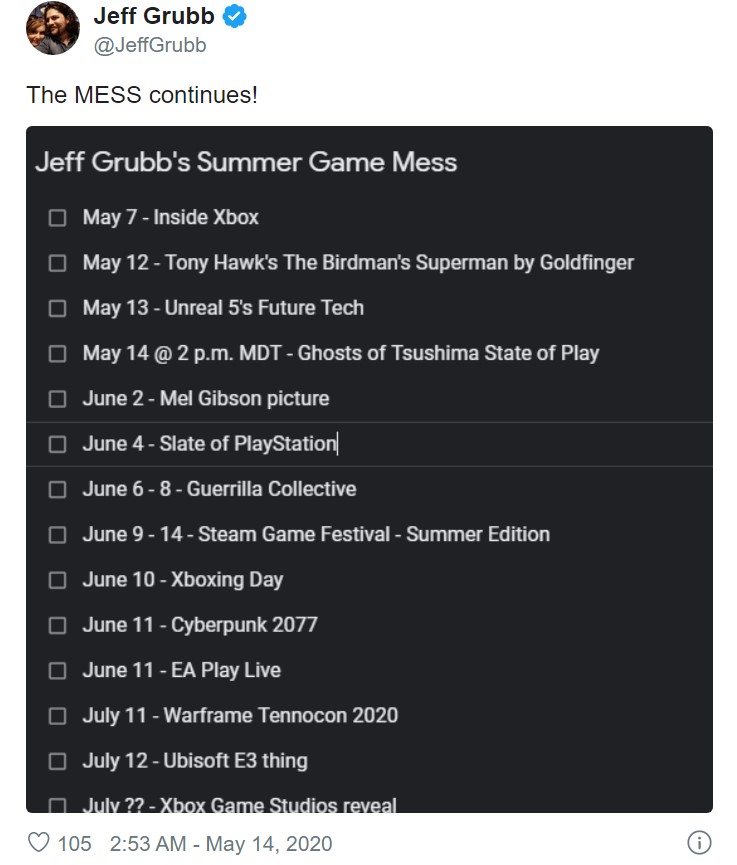This screenshot has width=737, height=865.
Task: Click the Summer Game Mess list title
Action: click(246, 162)
